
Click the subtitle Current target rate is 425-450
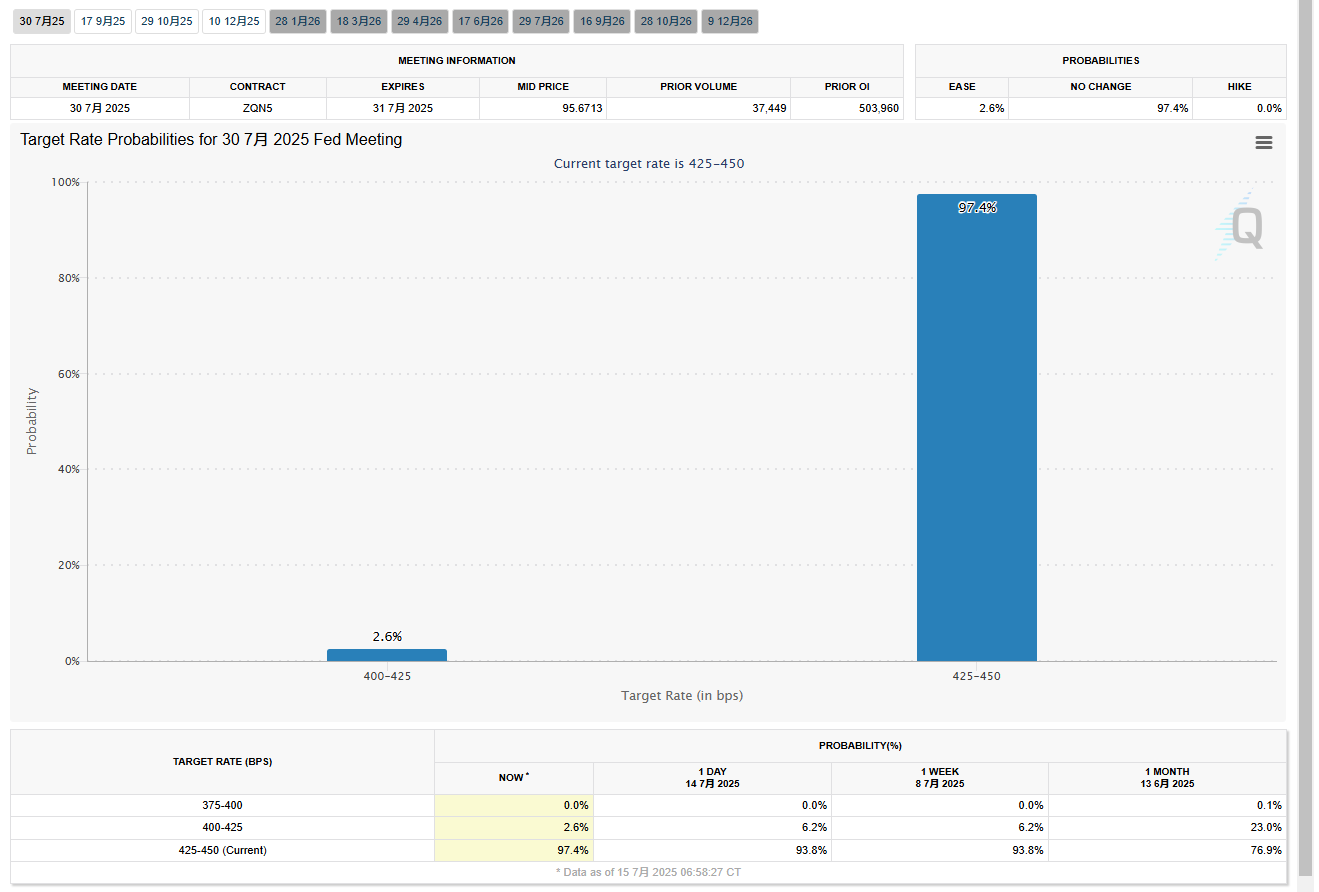[x=649, y=164]
